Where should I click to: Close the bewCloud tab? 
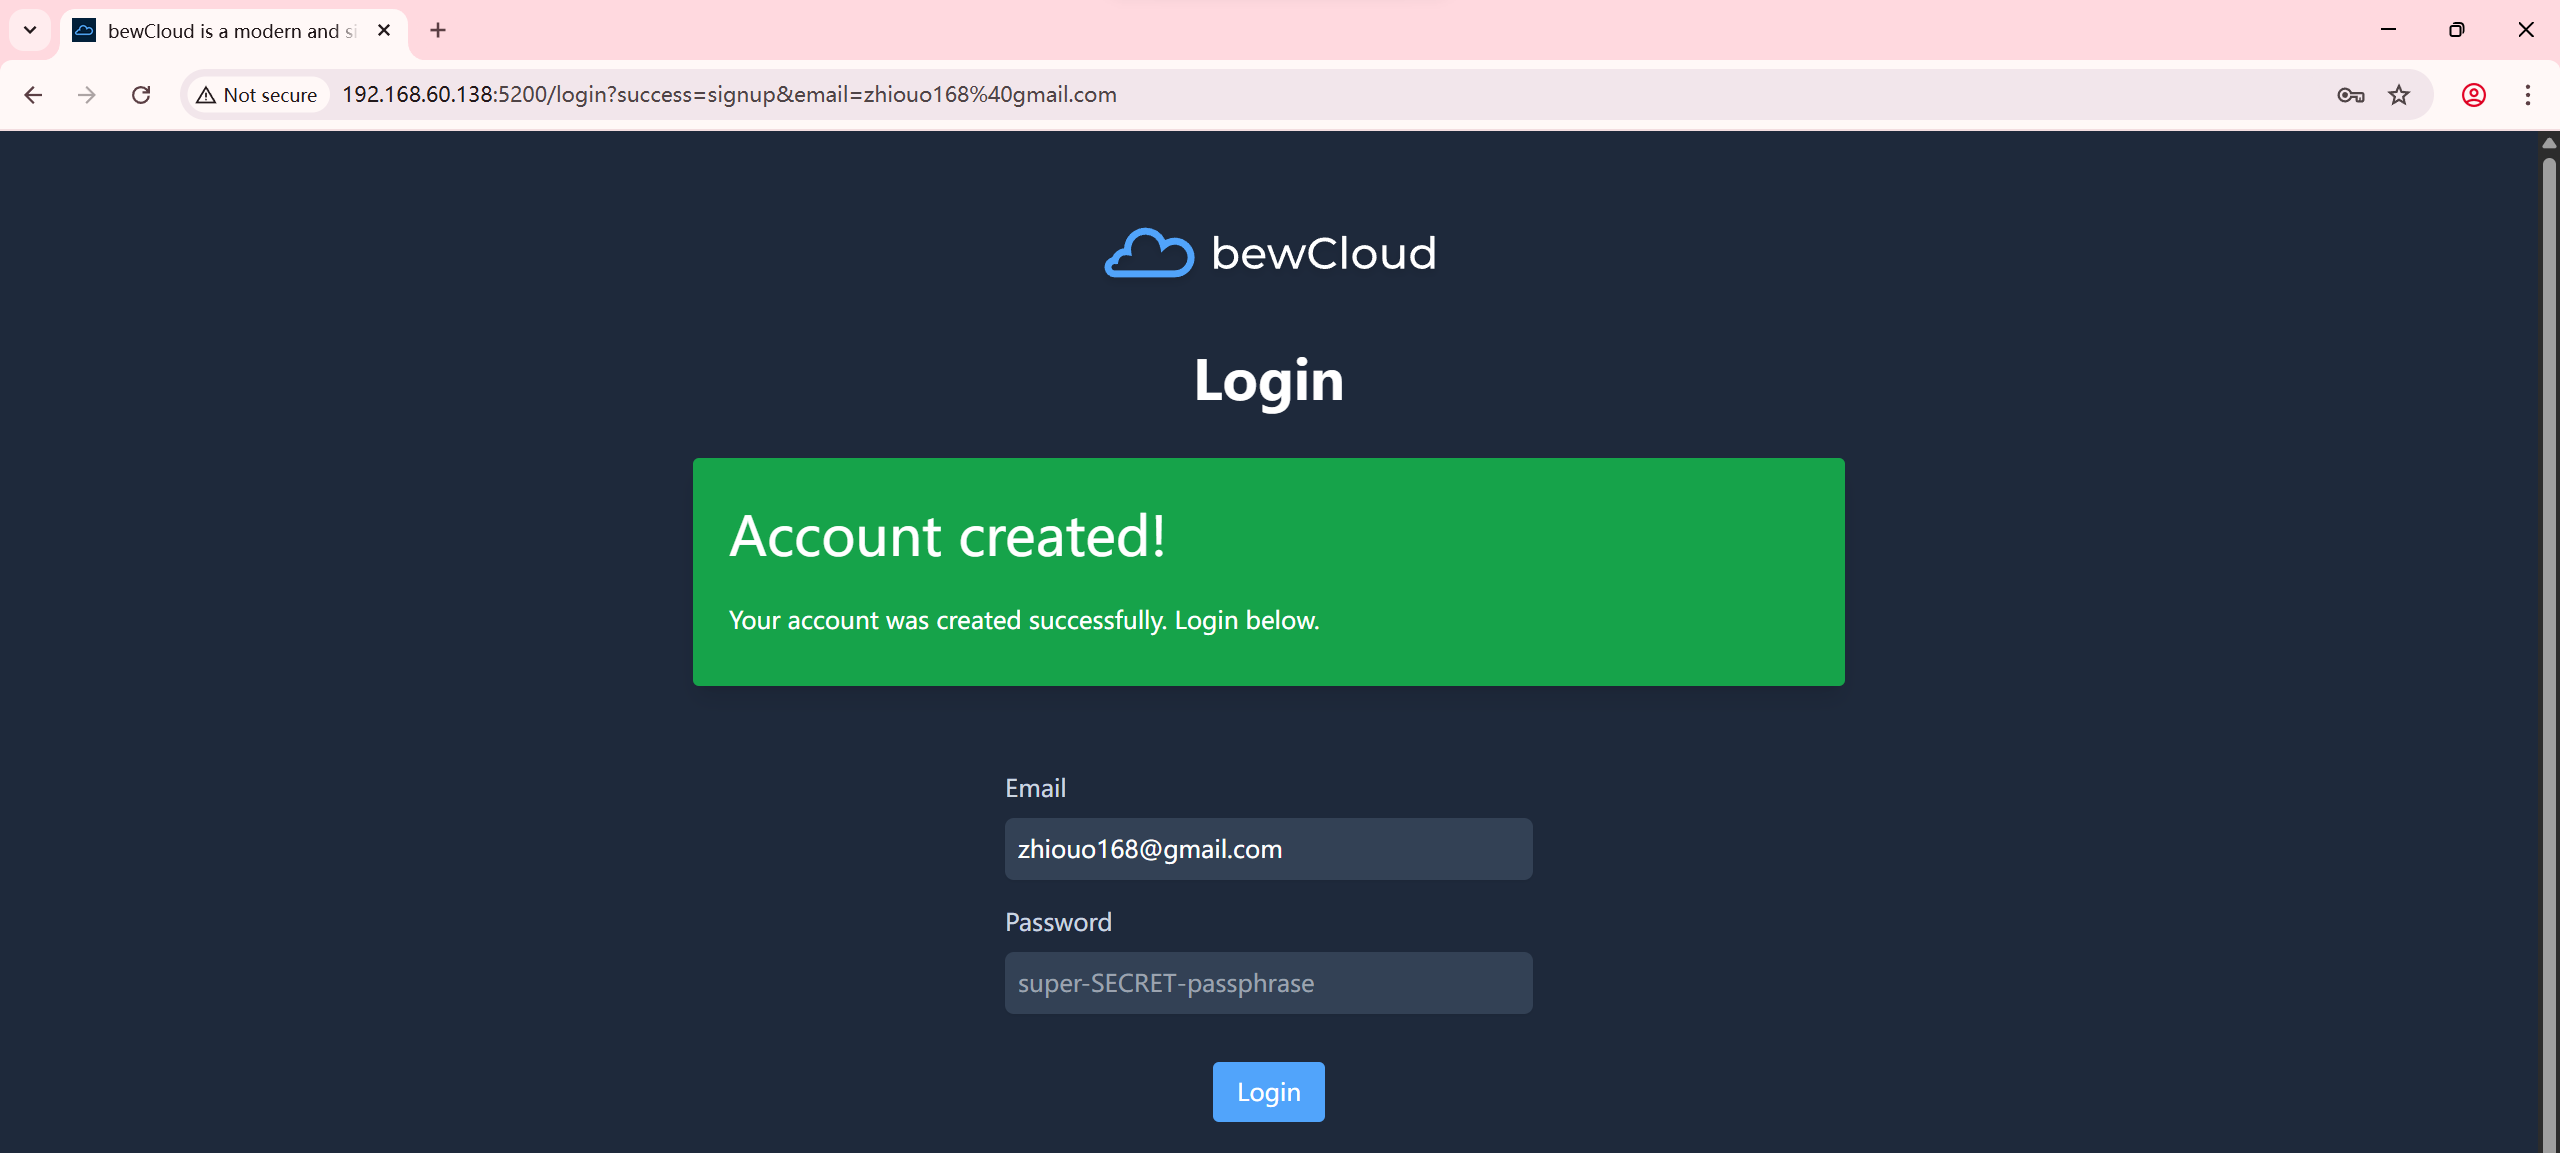384,31
